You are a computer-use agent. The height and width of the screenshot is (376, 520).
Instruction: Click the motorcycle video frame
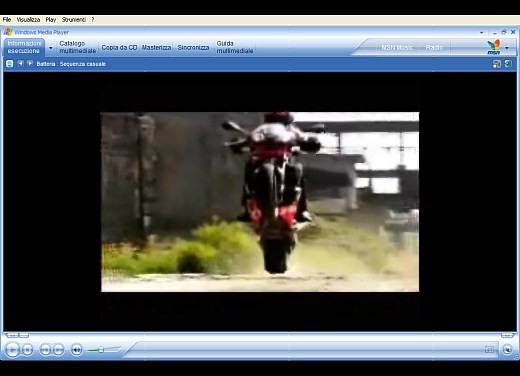[260, 202]
